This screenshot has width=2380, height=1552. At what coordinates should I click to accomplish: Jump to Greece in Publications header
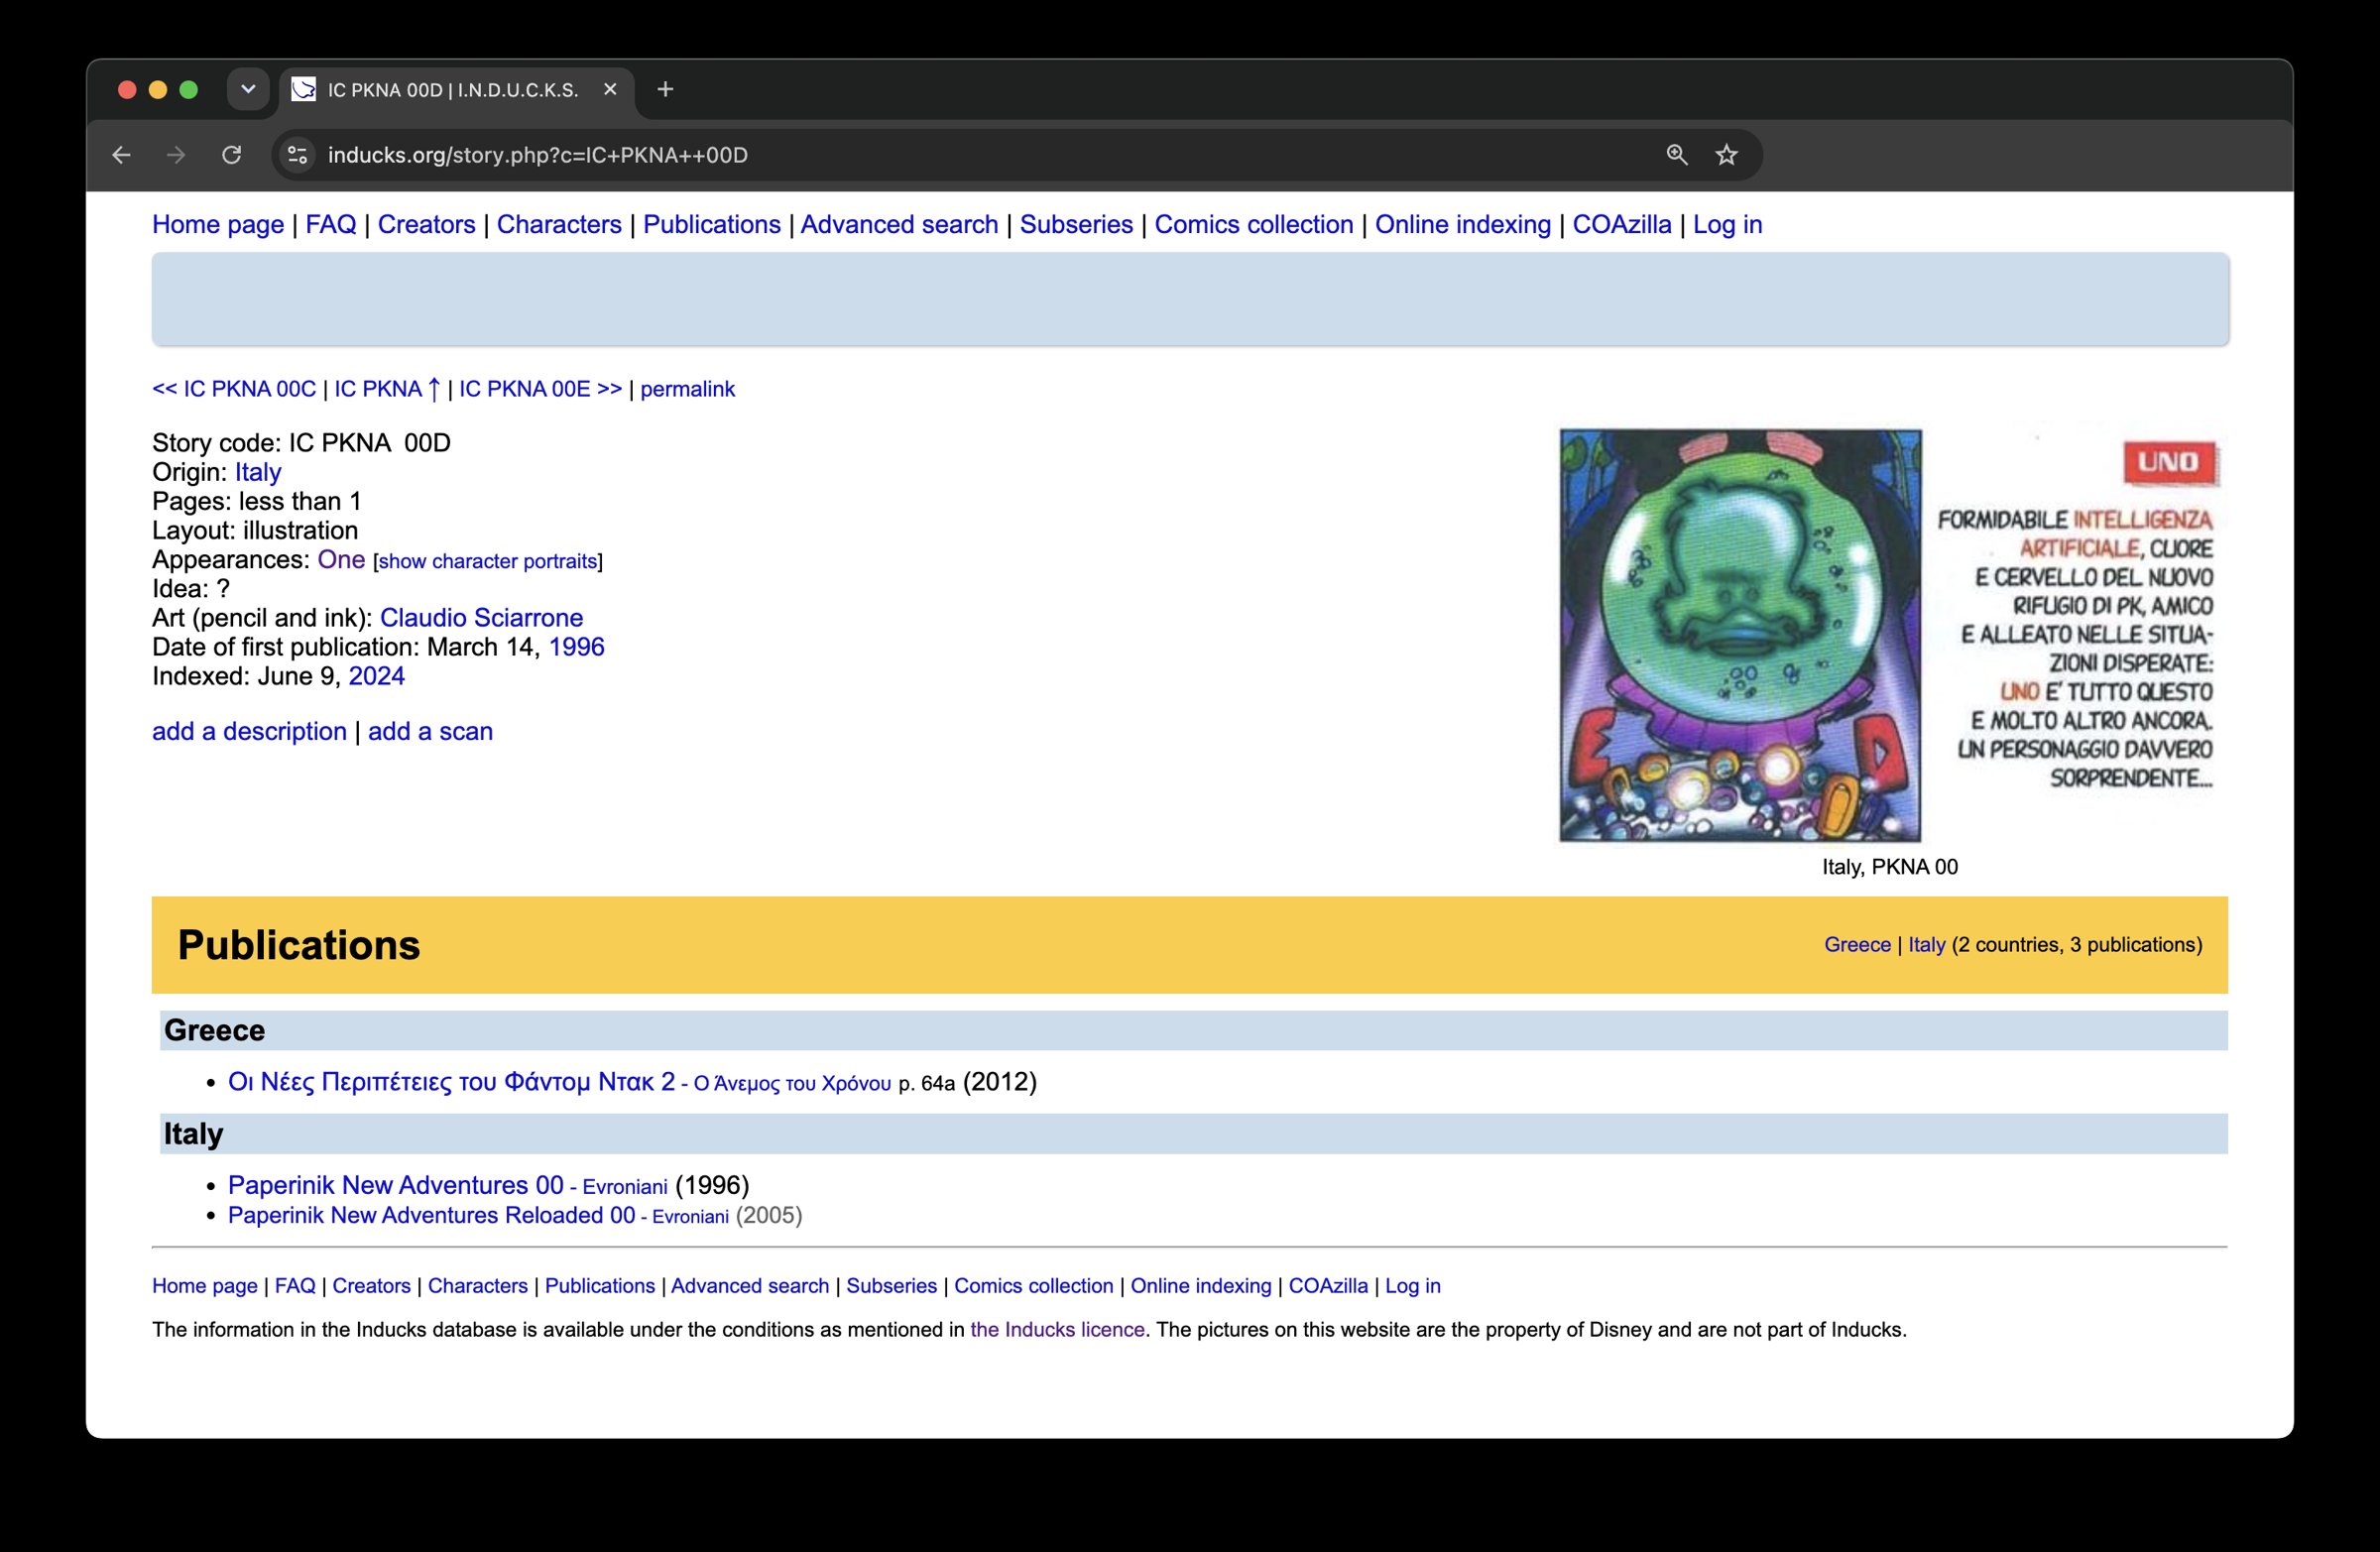tap(1857, 945)
